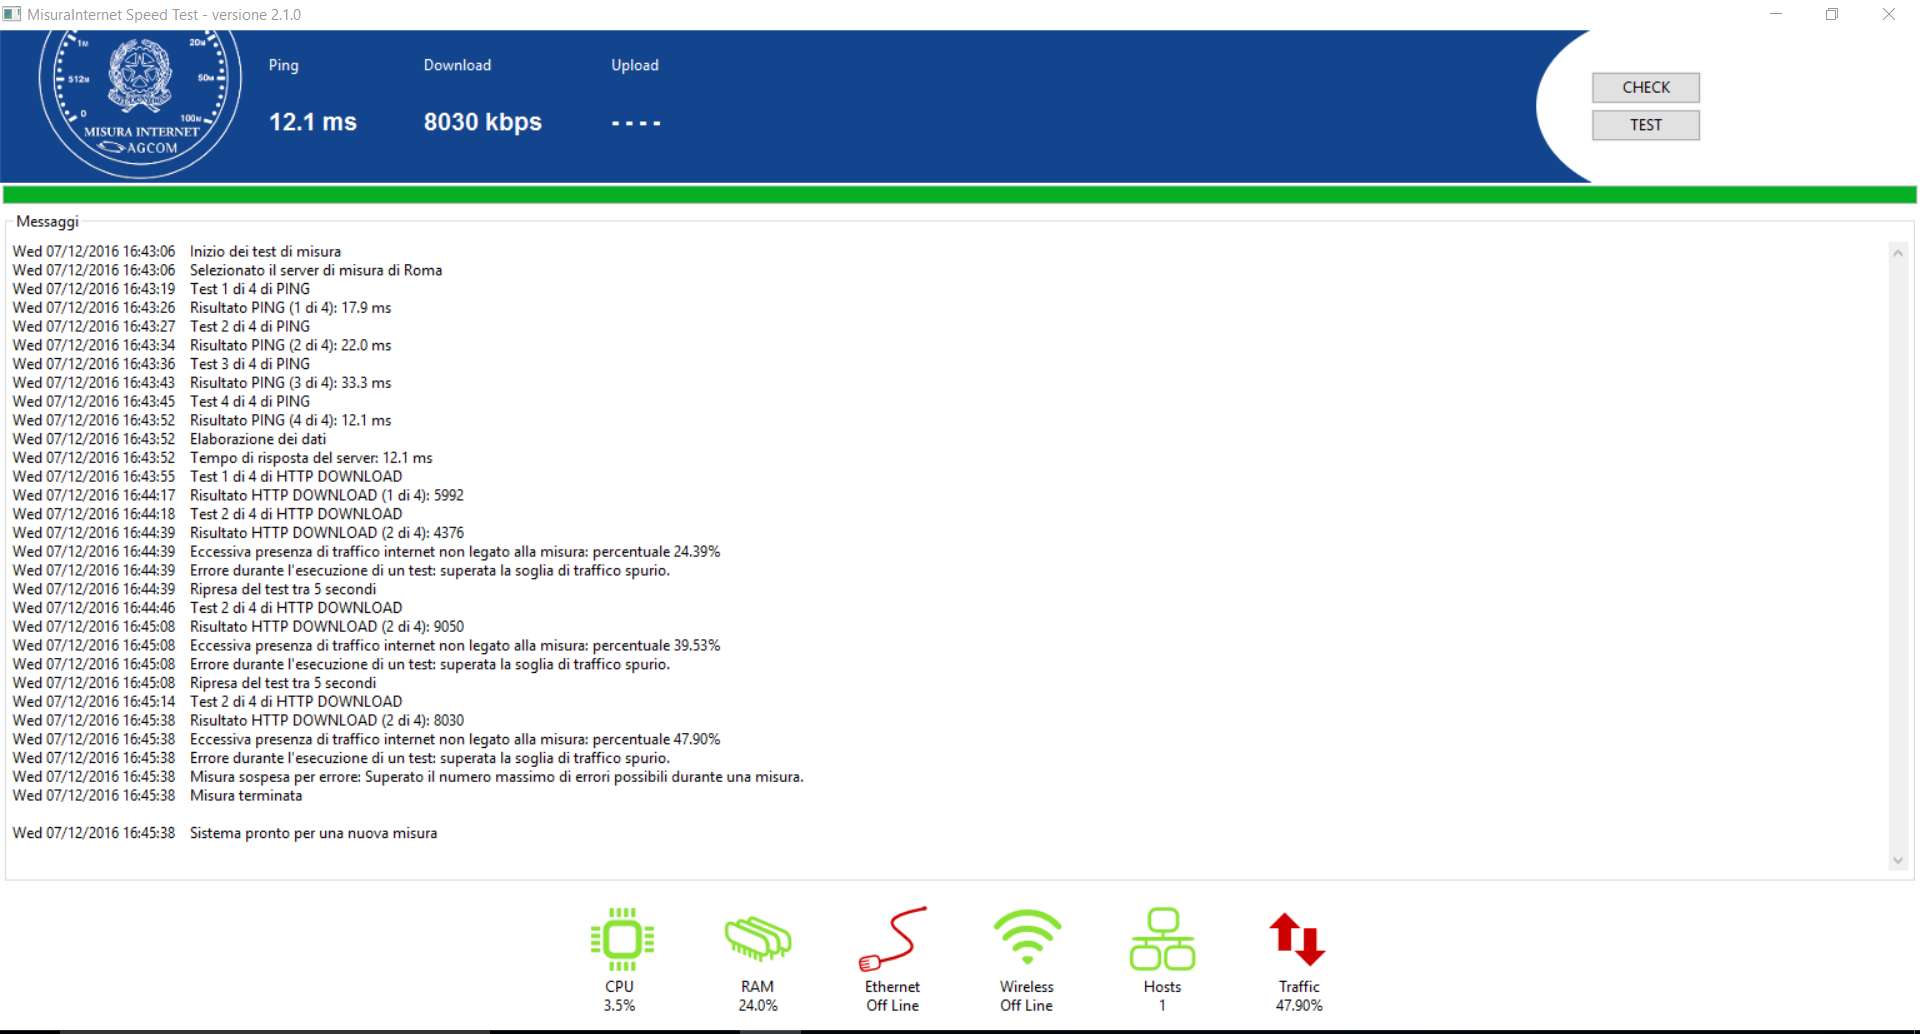The width and height of the screenshot is (1920, 1034).
Task: Select the 'Misura terminata' log line
Action: pyautogui.click(x=246, y=795)
